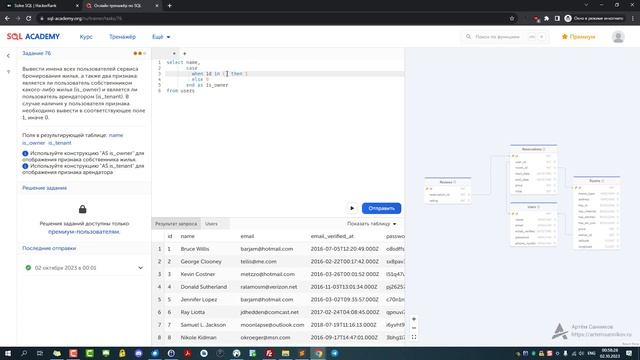The image size is (640, 360).
Task: Open Windows taskbar search
Action: click(x=24, y=353)
